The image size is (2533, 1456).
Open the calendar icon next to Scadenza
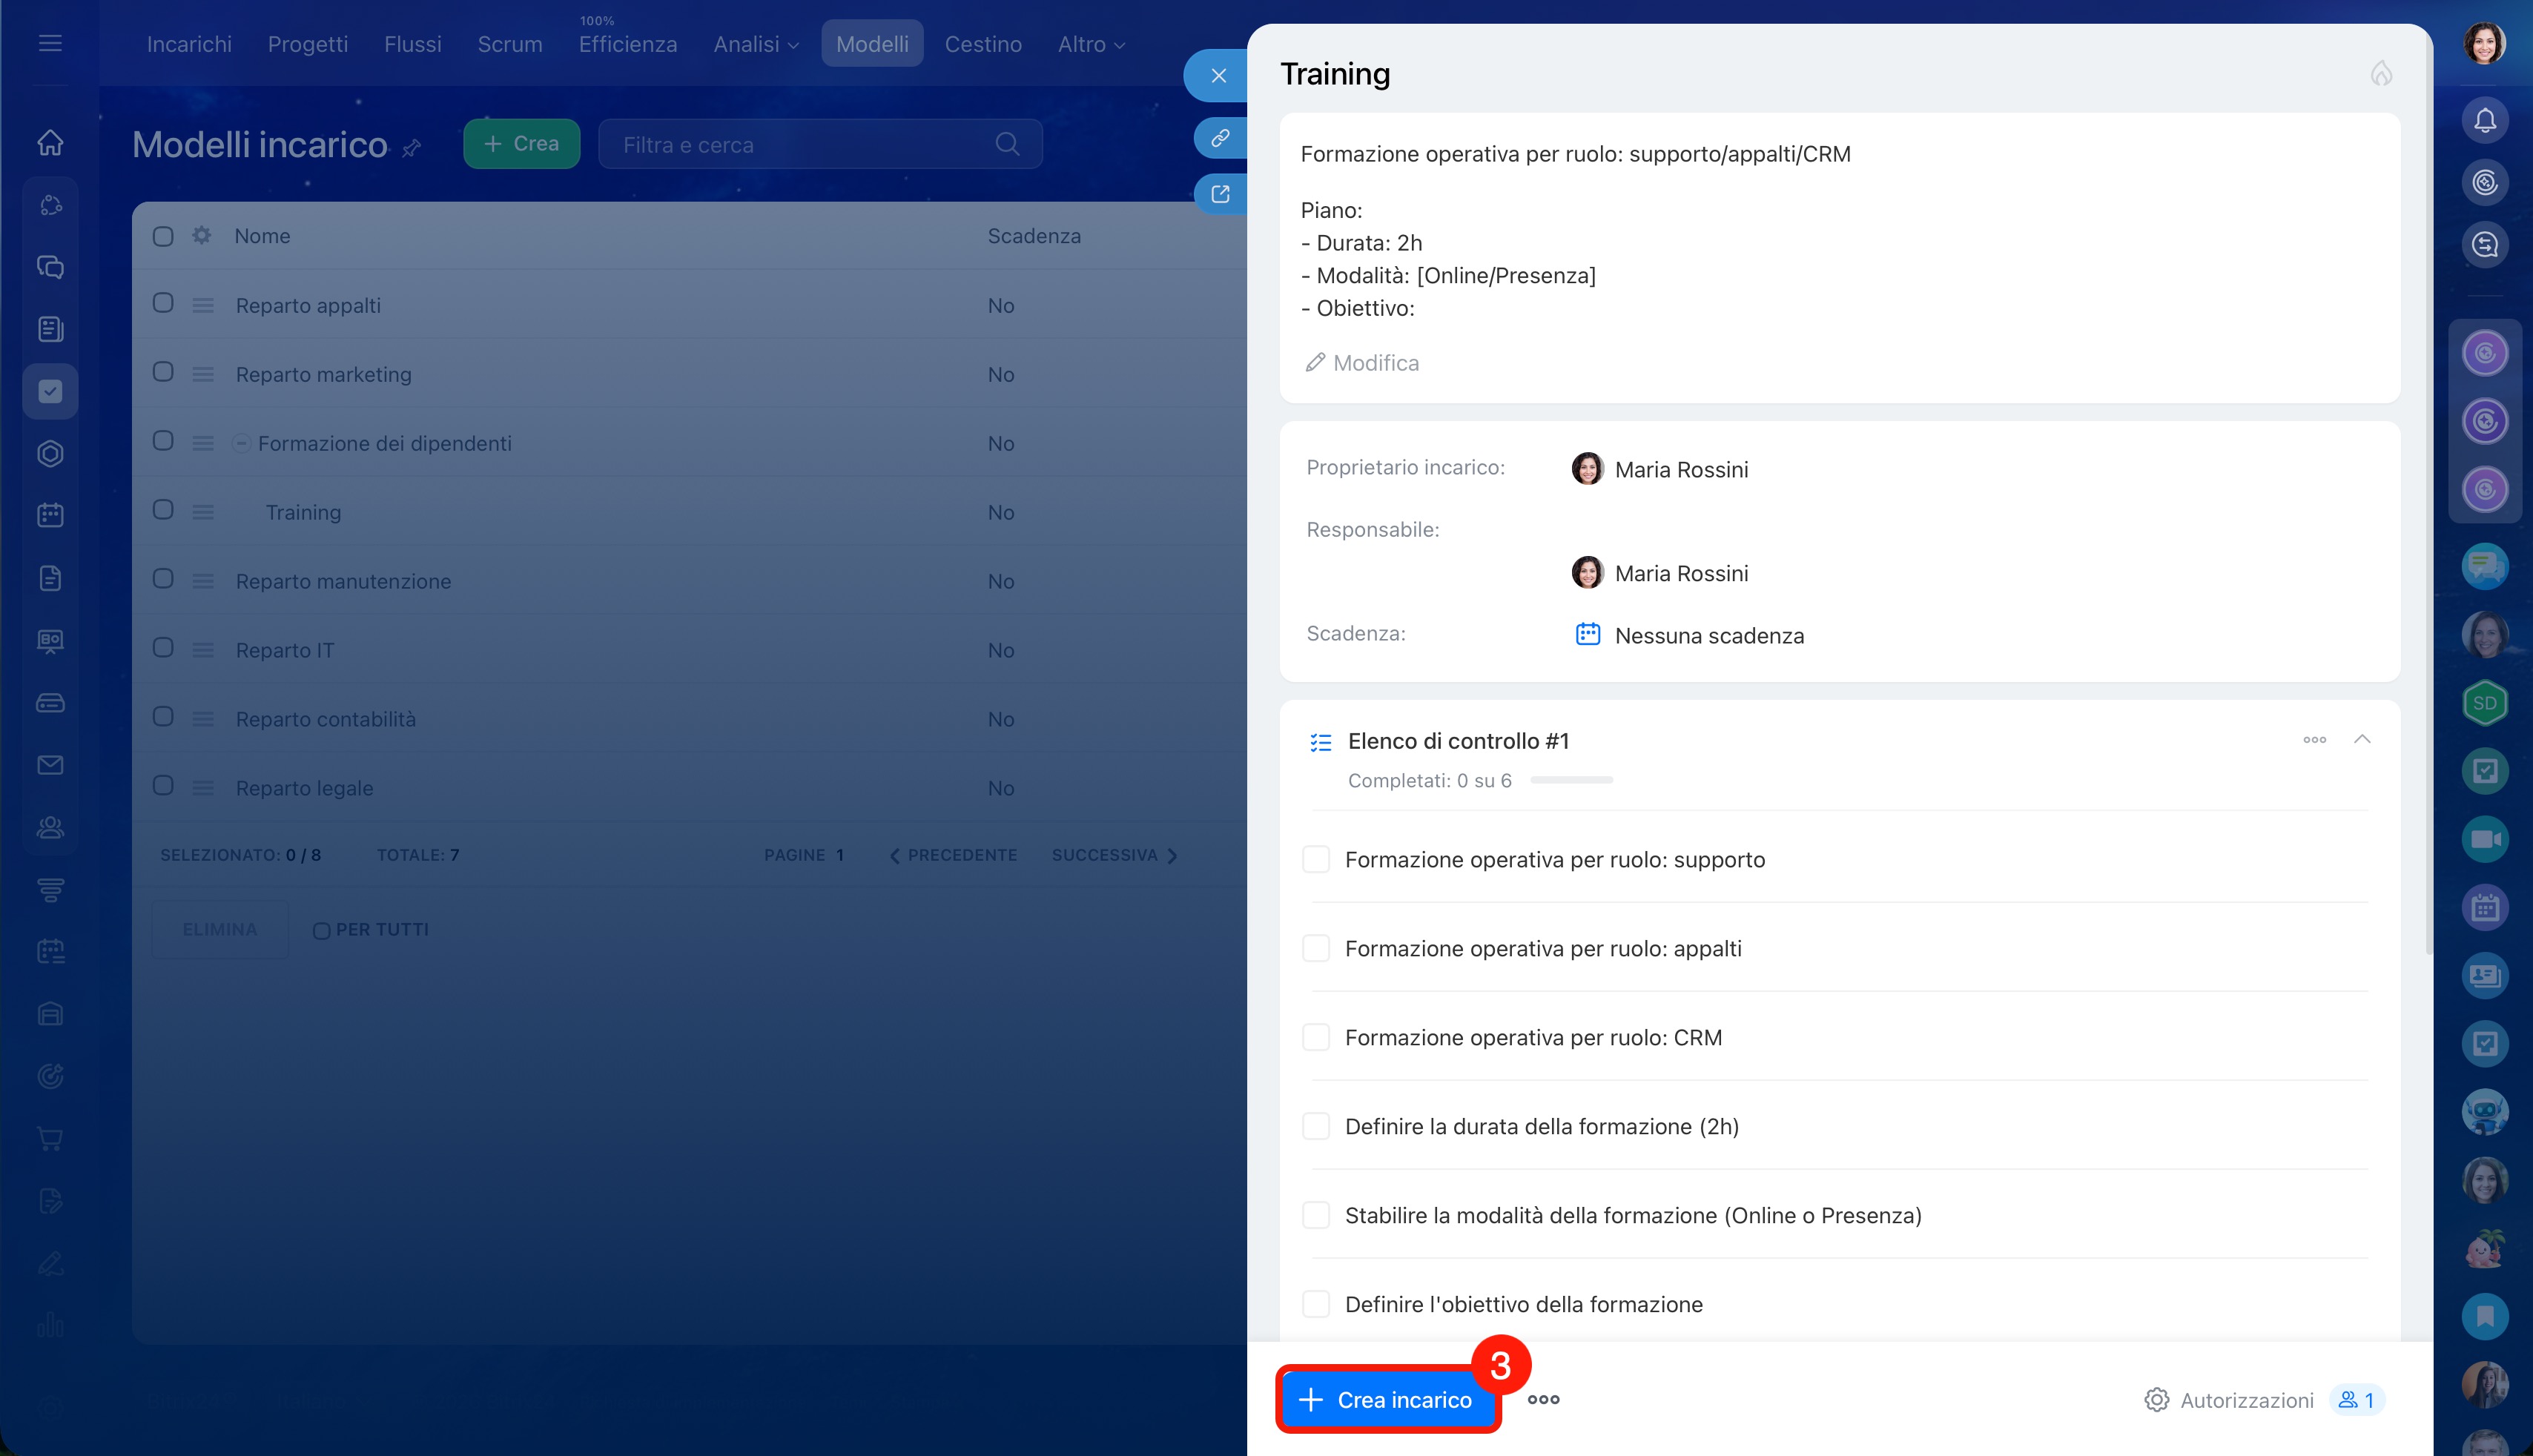pyautogui.click(x=1587, y=634)
